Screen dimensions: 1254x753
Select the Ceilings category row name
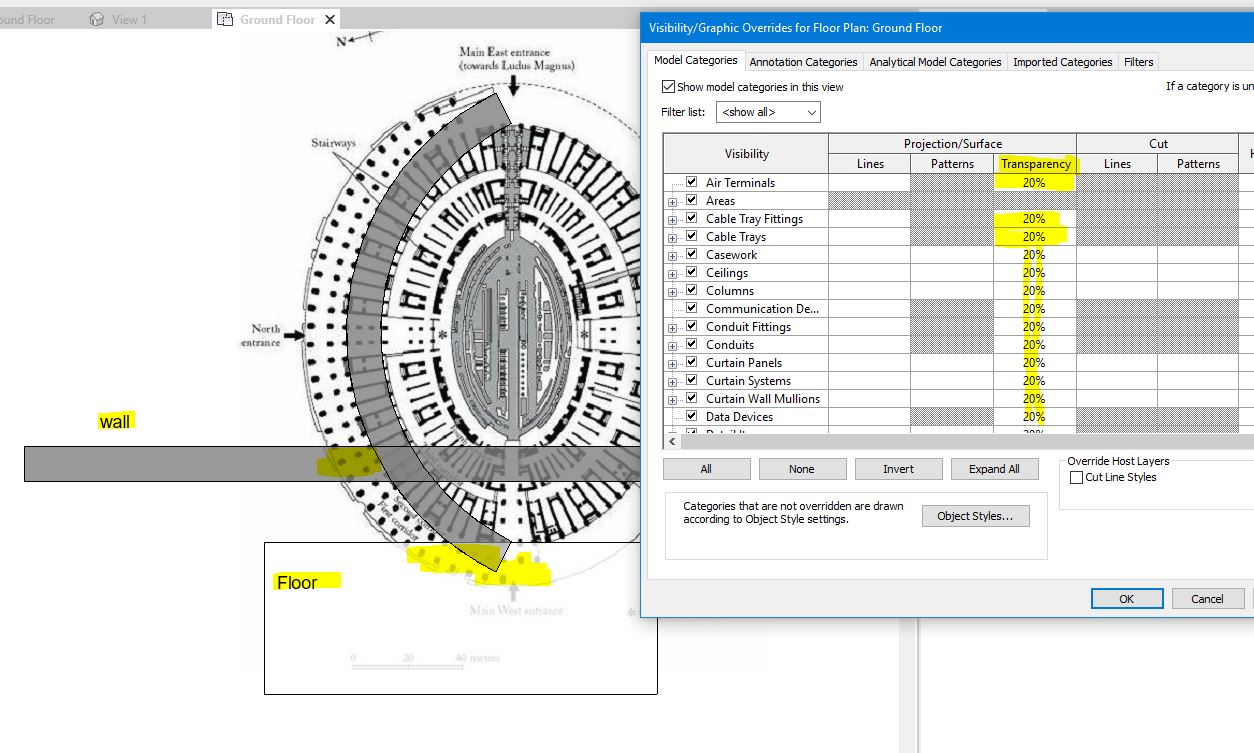pos(727,273)
